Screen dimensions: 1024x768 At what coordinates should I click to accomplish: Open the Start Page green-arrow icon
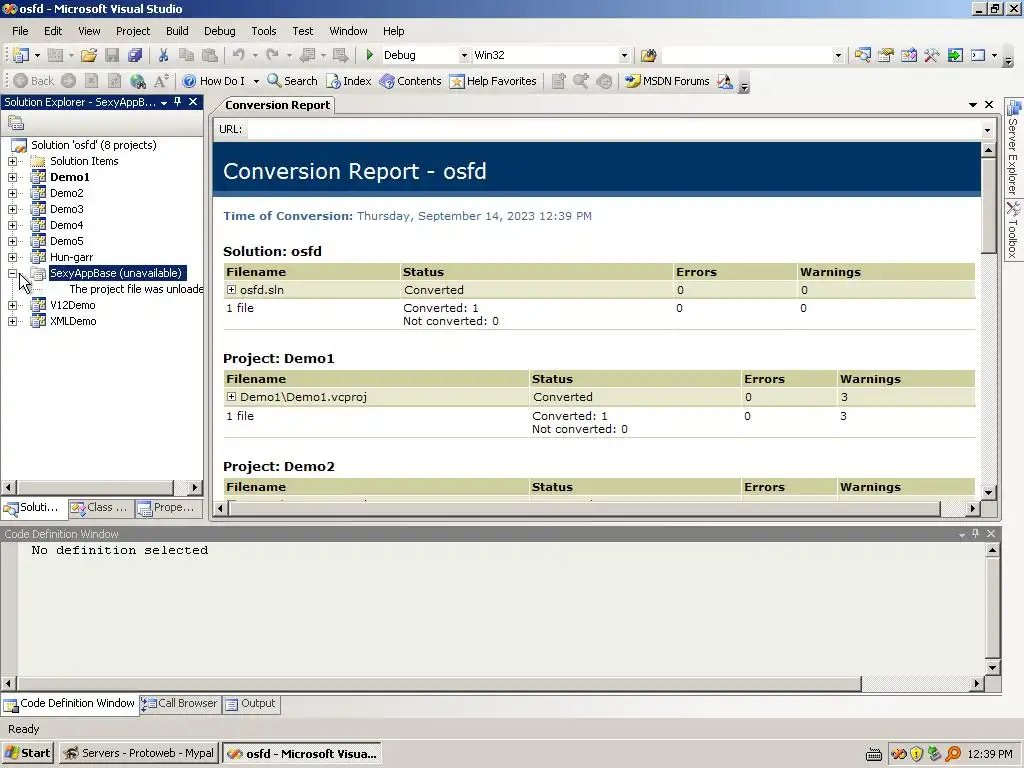click(x=955, y=56)
